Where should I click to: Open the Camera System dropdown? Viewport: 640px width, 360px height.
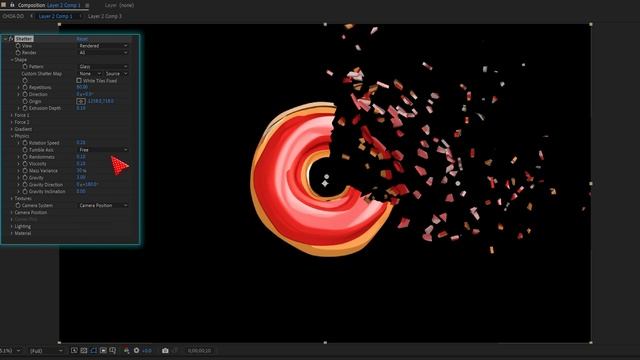[x=103, y=205]
